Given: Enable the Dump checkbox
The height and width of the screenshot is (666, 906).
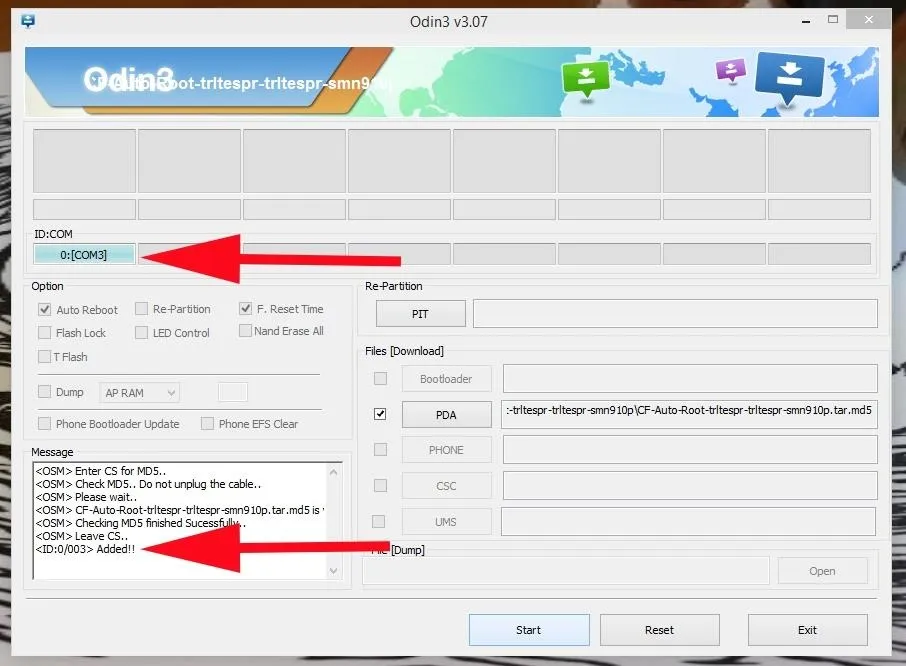Looking at the screenshot, I should click(x=44, y=392).
